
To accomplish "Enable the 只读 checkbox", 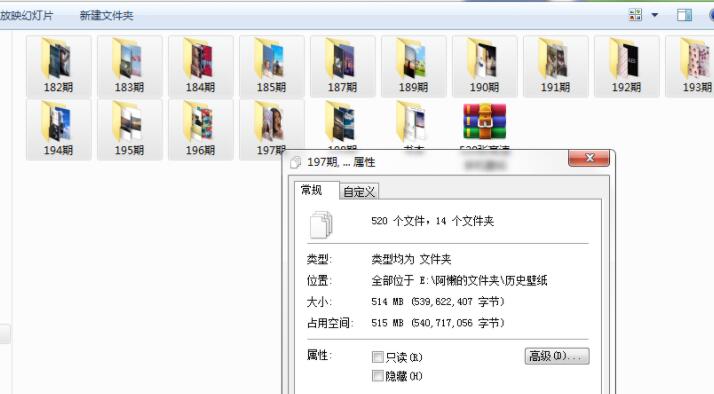I will [377, 357].
